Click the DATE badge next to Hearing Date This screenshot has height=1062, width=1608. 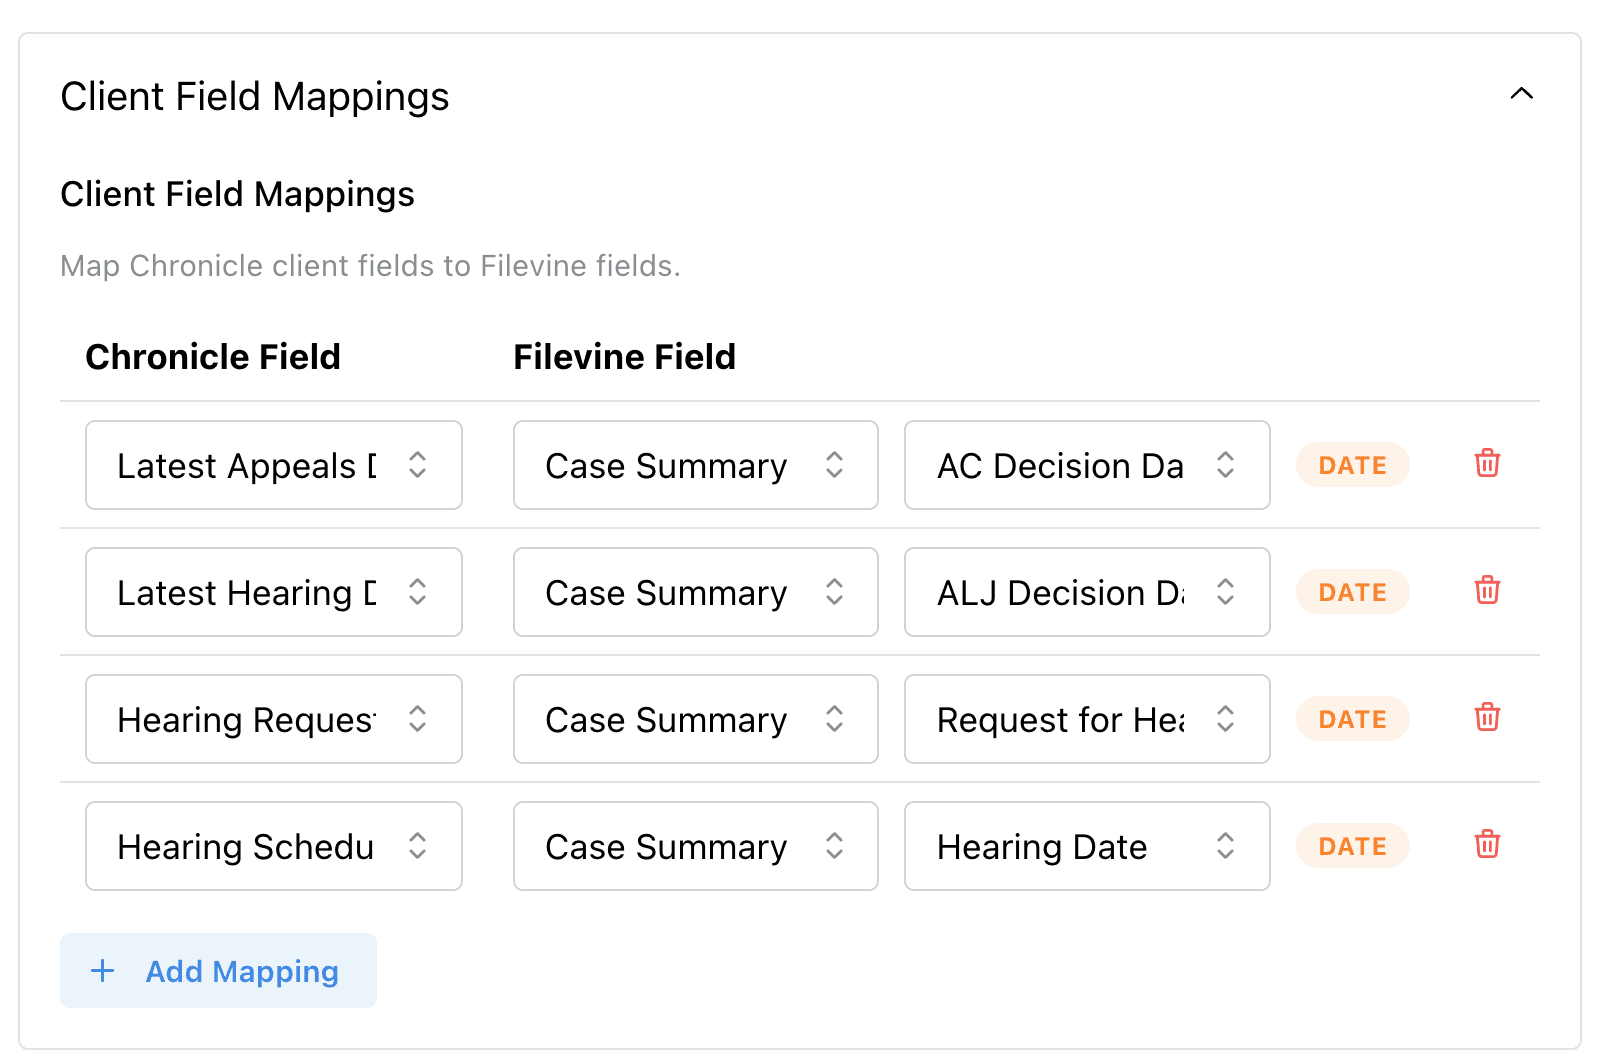[x=1352, y=845]
